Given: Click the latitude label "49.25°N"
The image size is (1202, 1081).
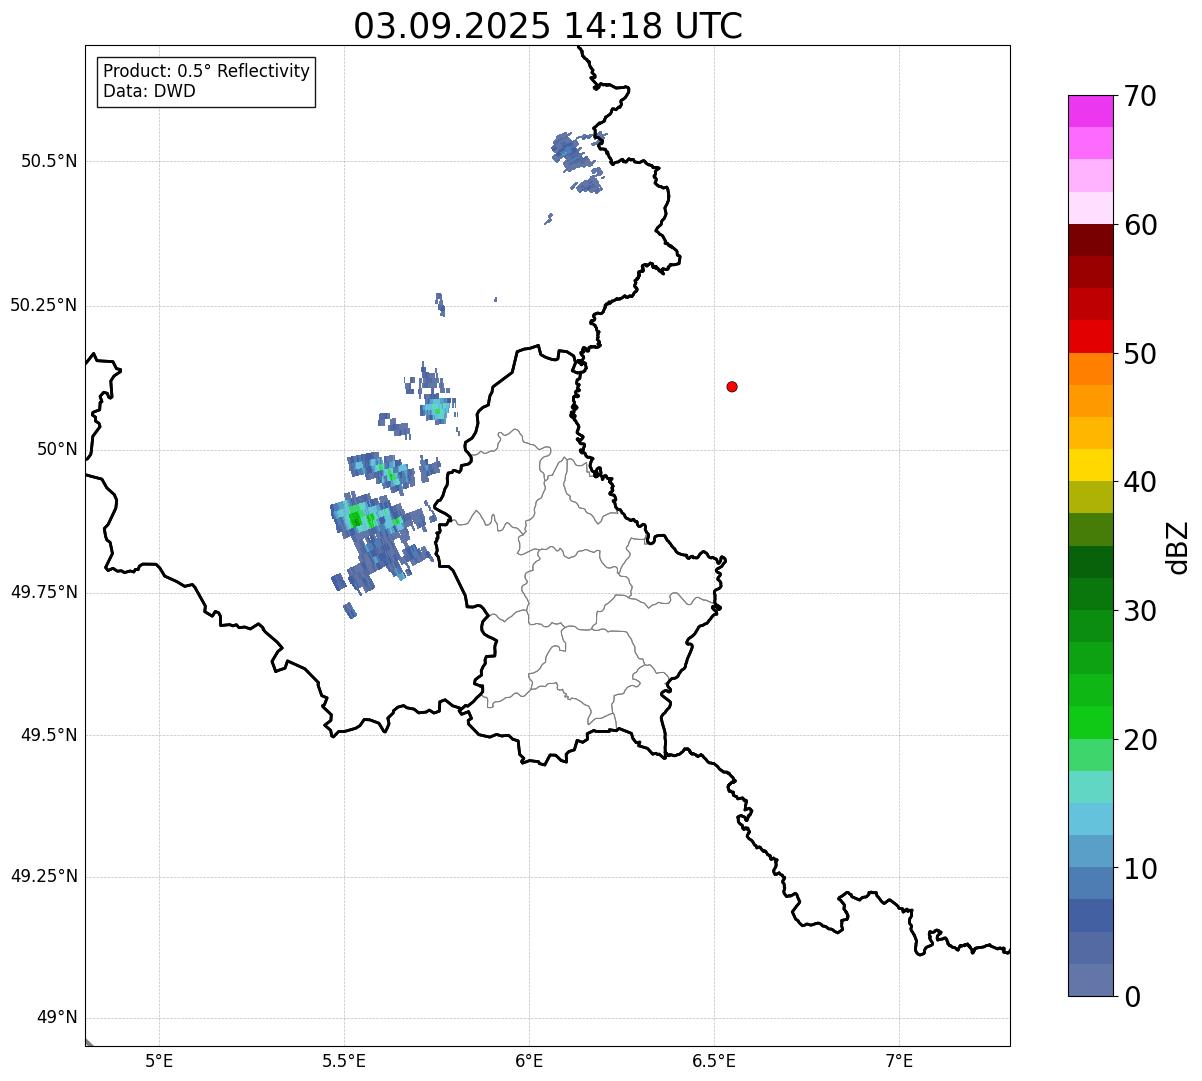Looking at the screenshot, I should pos(44,876).
